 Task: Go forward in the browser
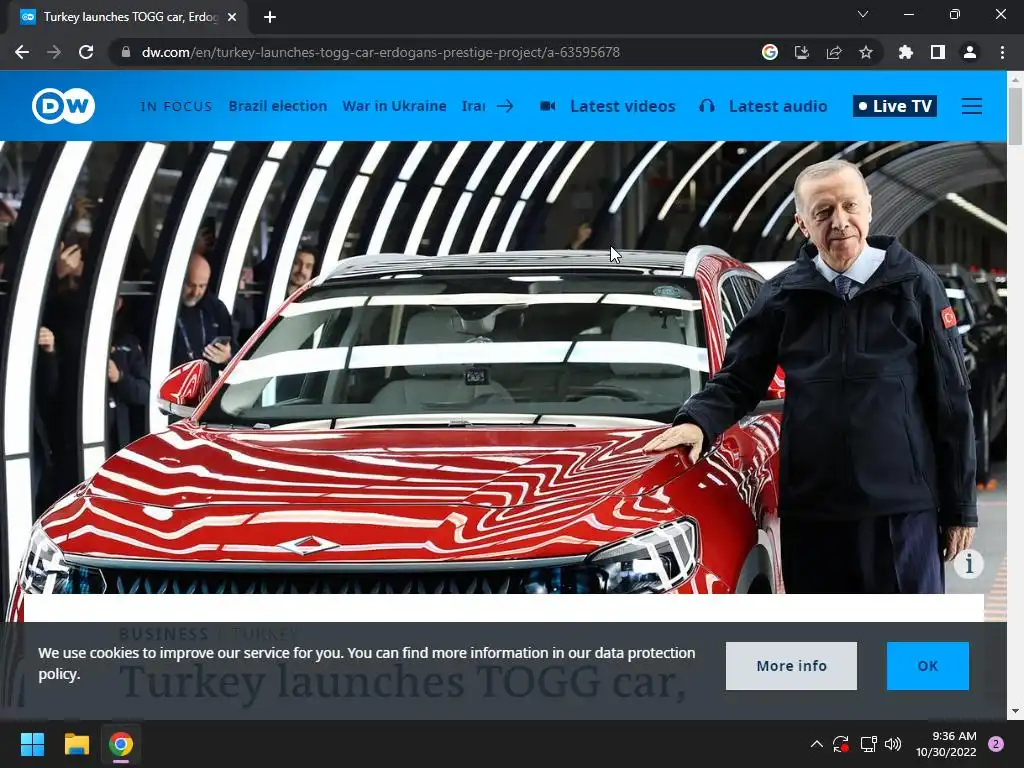54,52
